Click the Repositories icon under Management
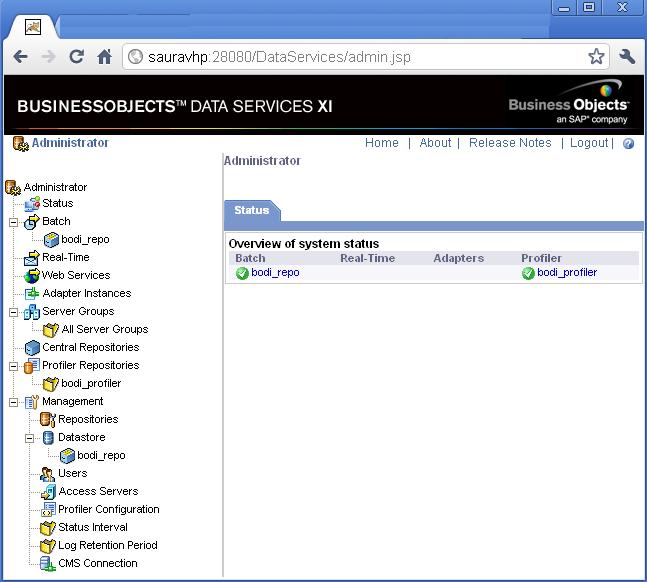This screenshot has width=647, height=582. 47,419
